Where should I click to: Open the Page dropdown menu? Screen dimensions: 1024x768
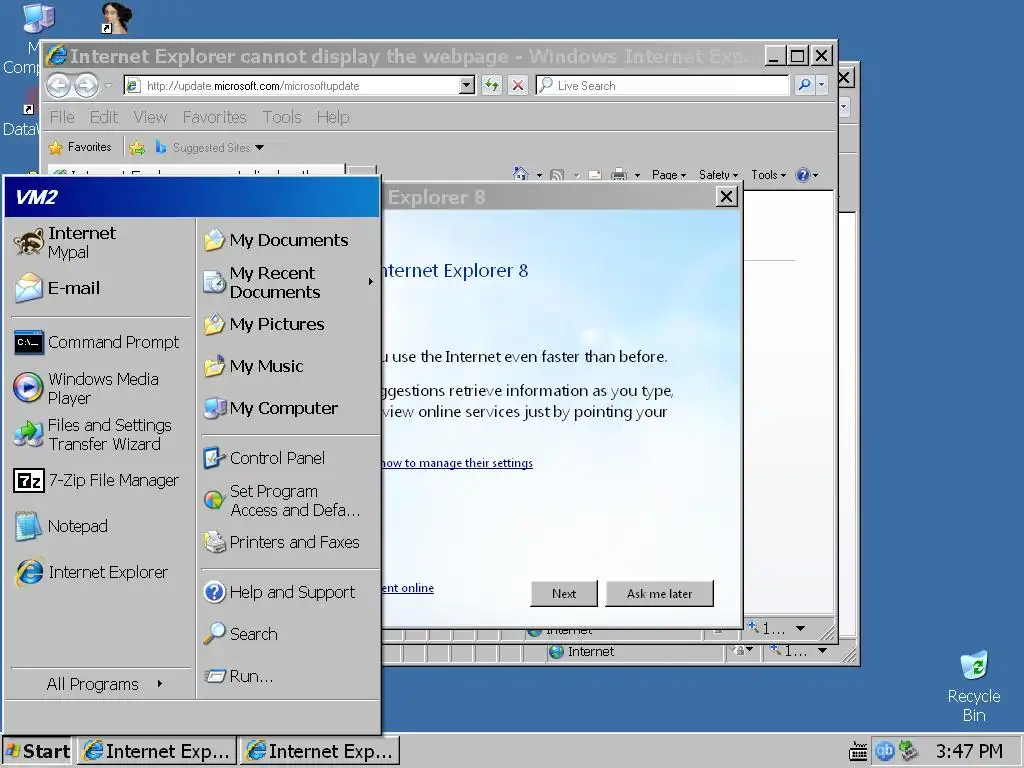[x=669, y=174]
